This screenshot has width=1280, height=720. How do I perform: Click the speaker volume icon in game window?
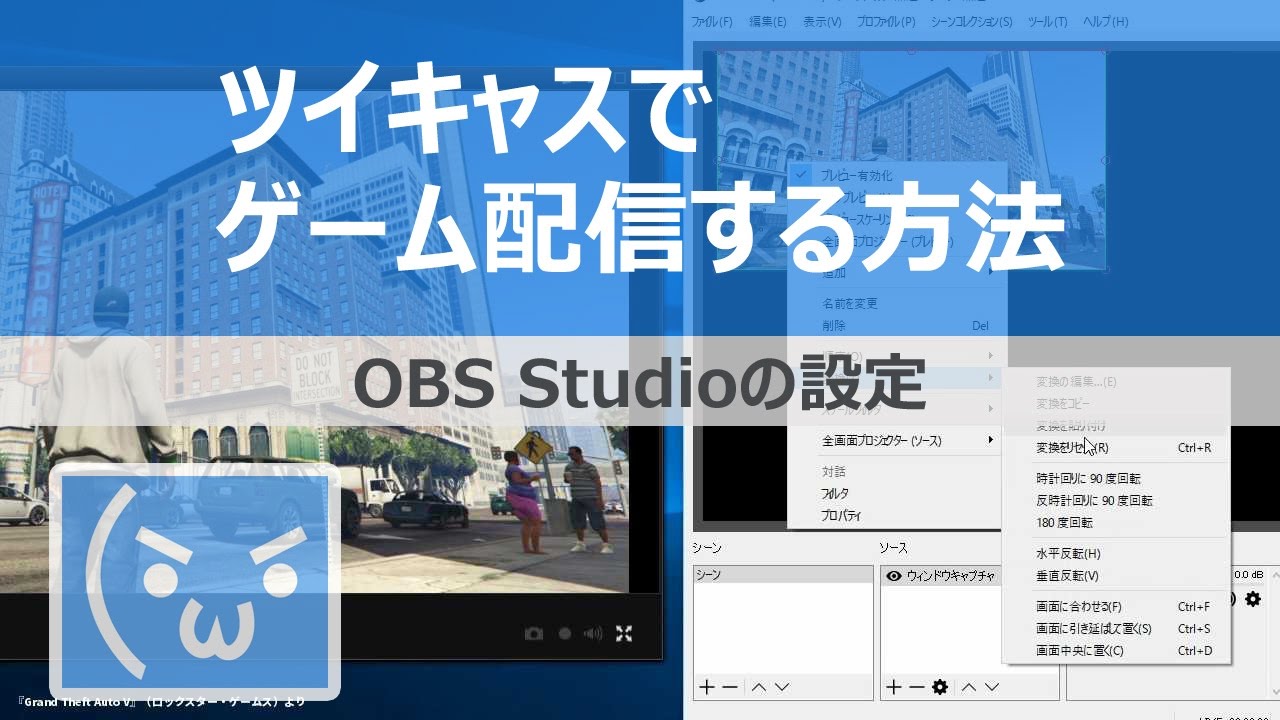coord(594,633)
